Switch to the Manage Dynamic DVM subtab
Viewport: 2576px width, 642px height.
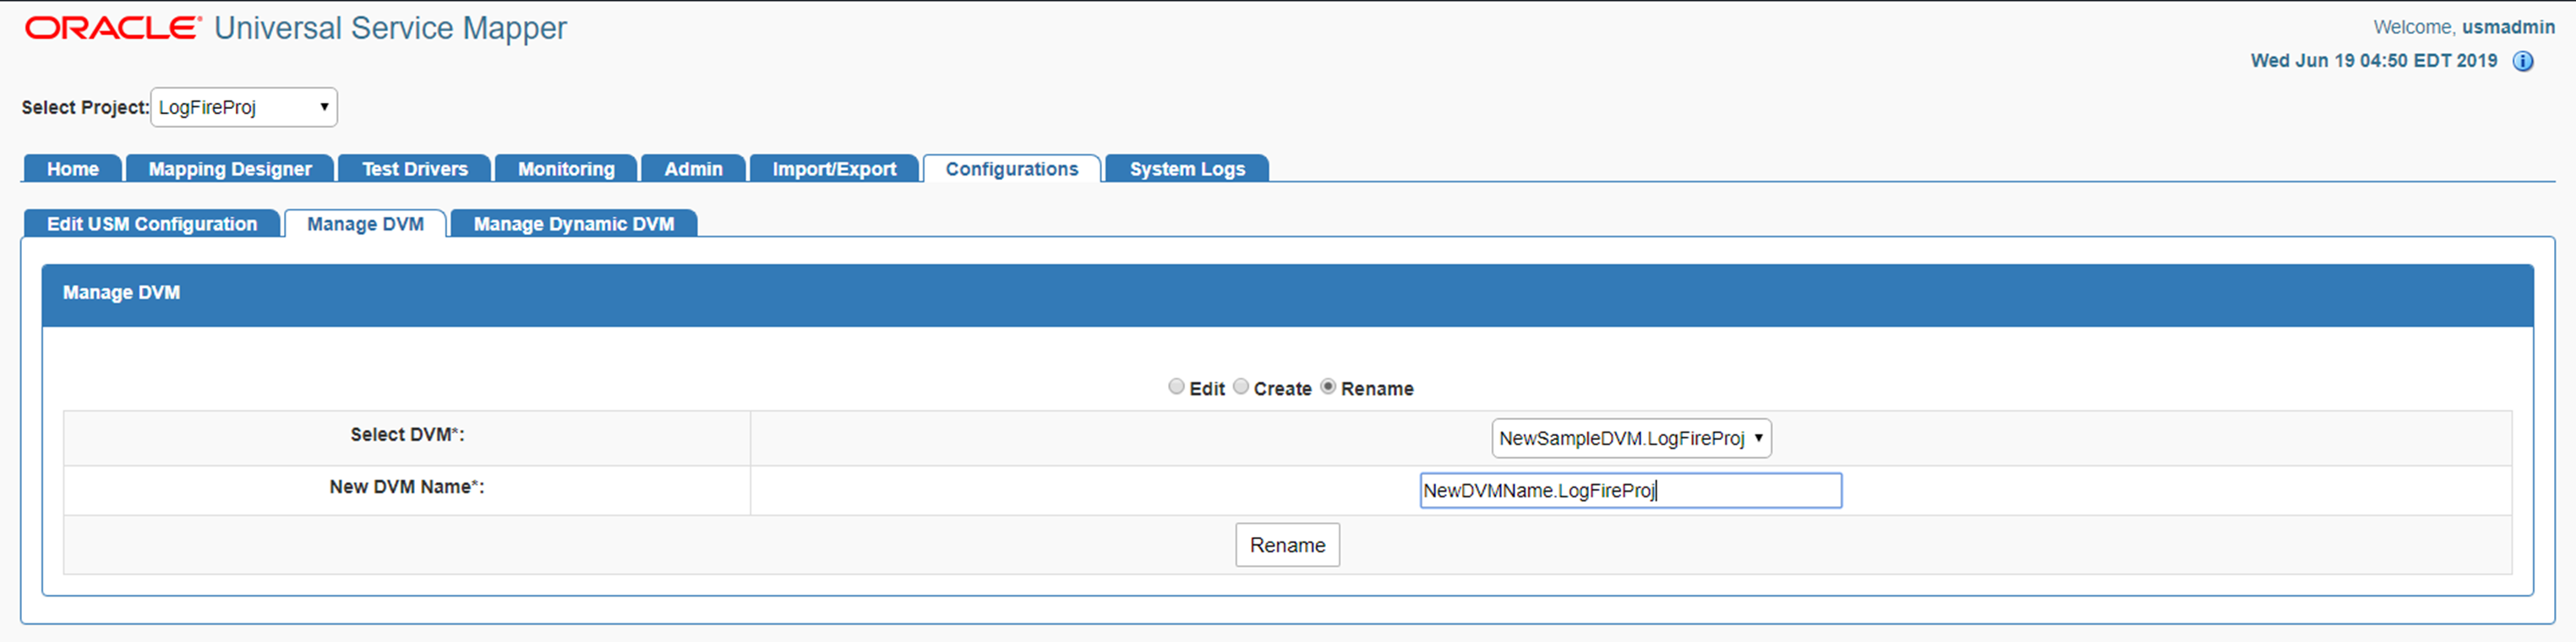[x=574, y=224]
